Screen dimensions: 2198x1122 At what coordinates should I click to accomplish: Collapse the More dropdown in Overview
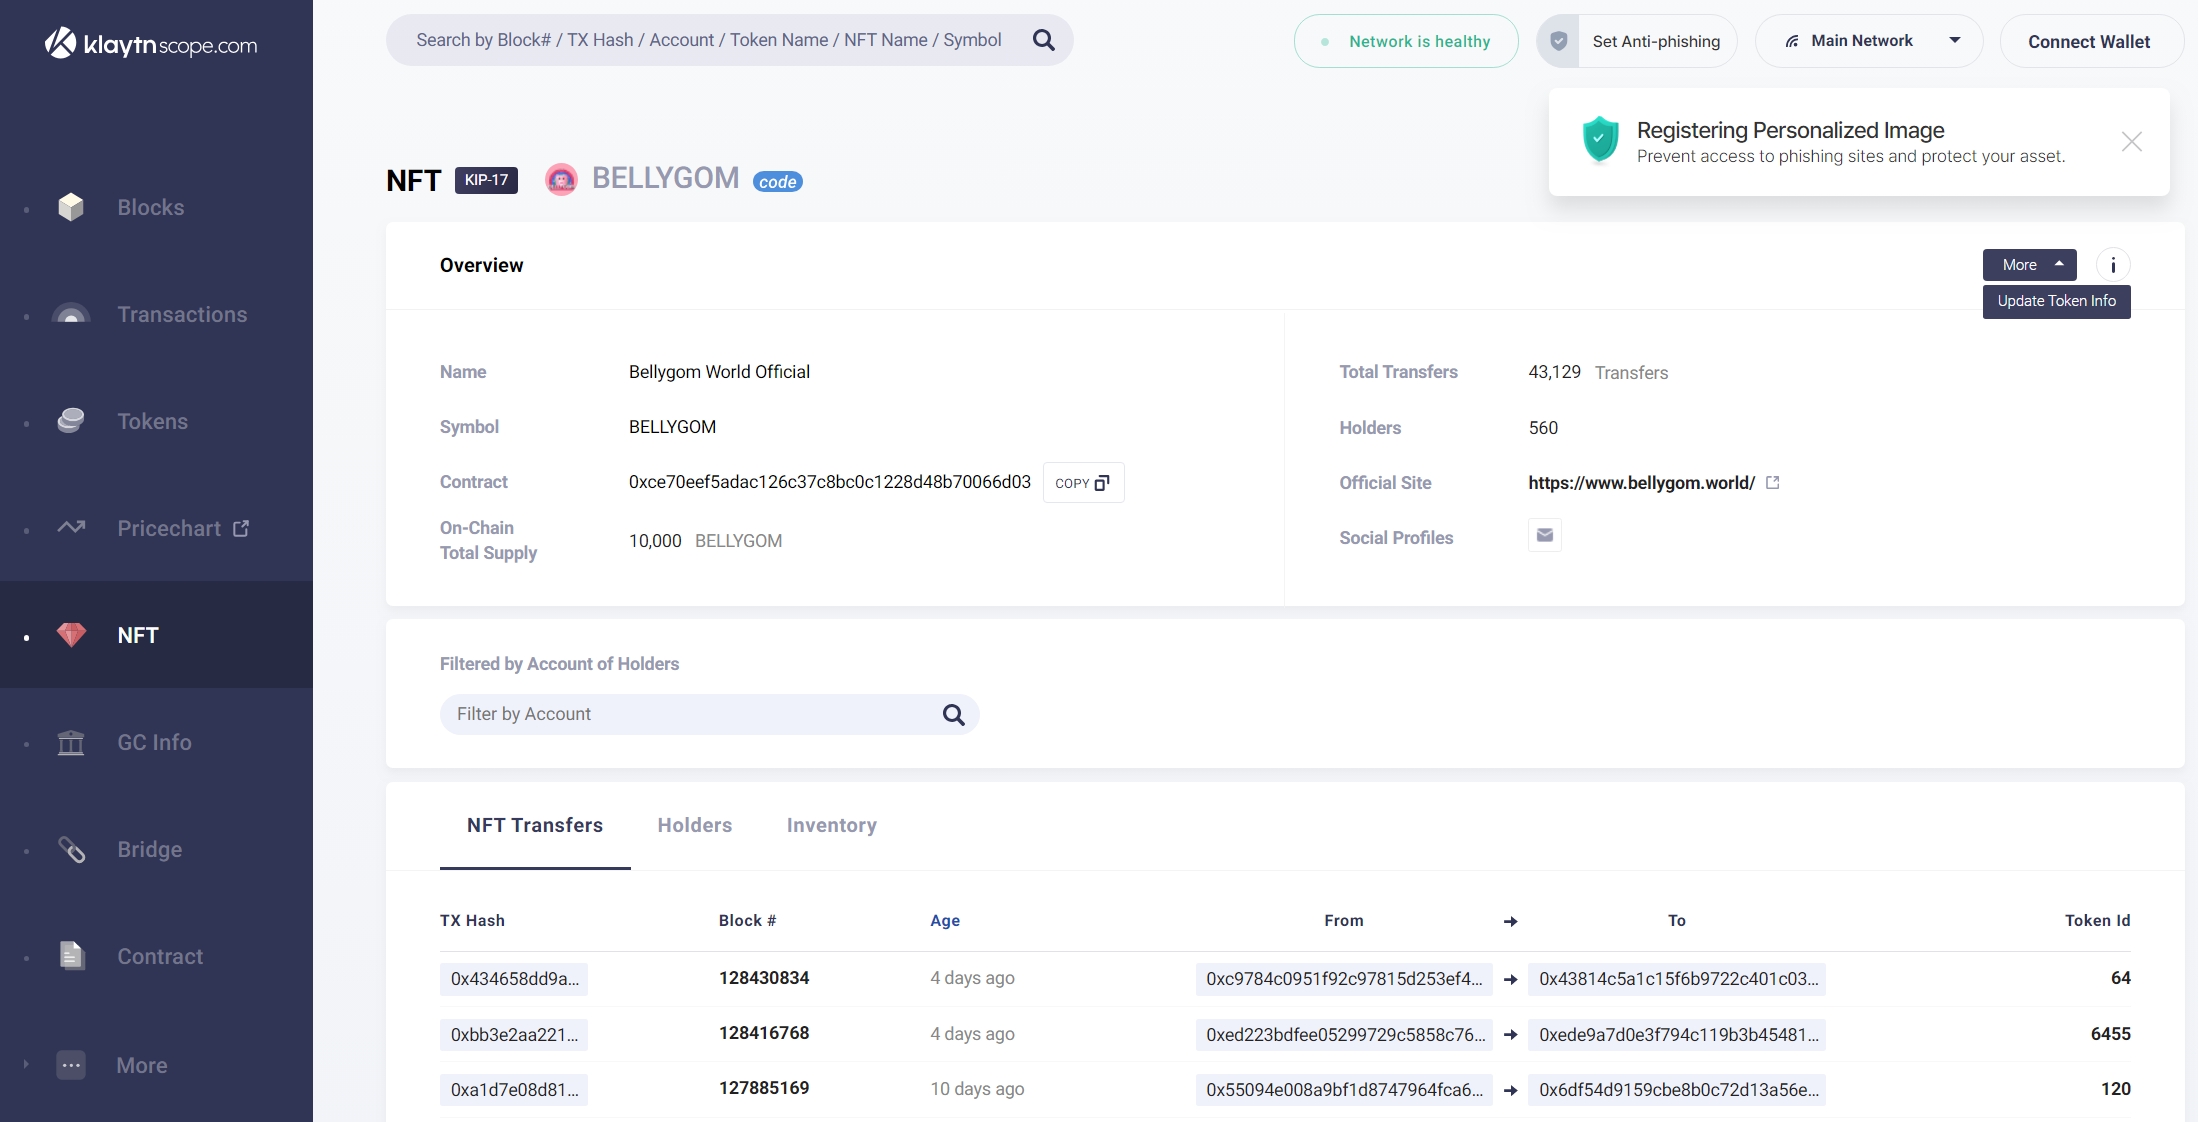(x=2029, y=265)
